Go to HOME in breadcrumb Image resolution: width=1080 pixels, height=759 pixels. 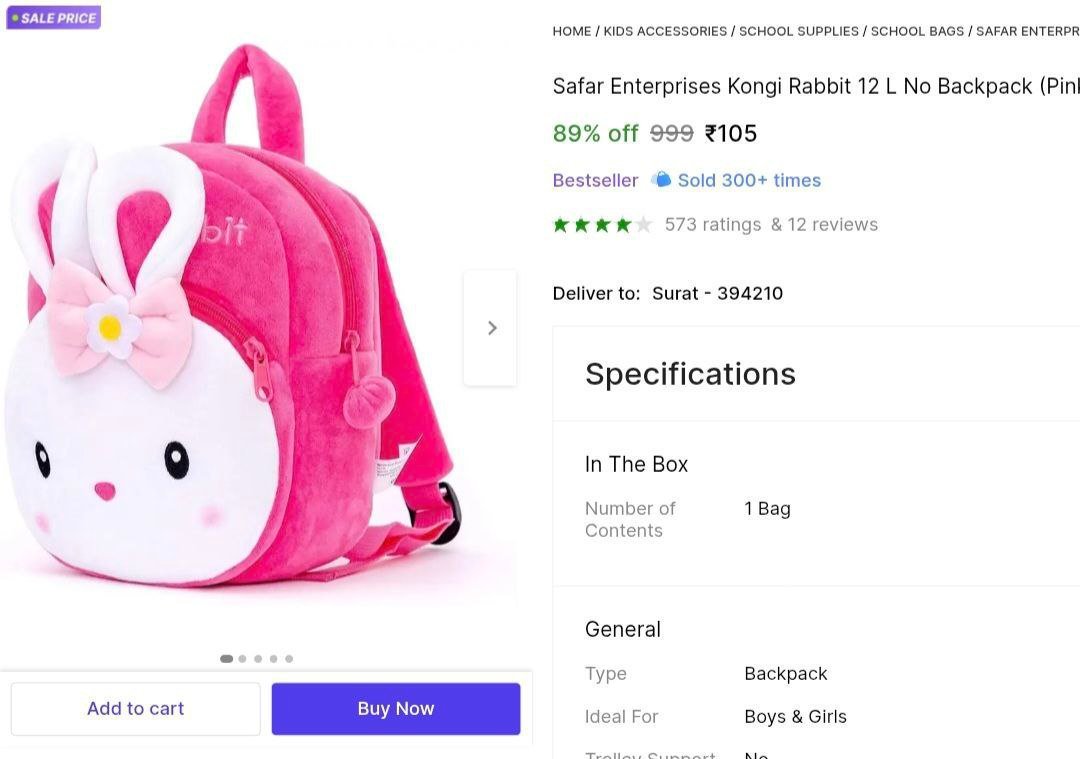pos(572,31)
